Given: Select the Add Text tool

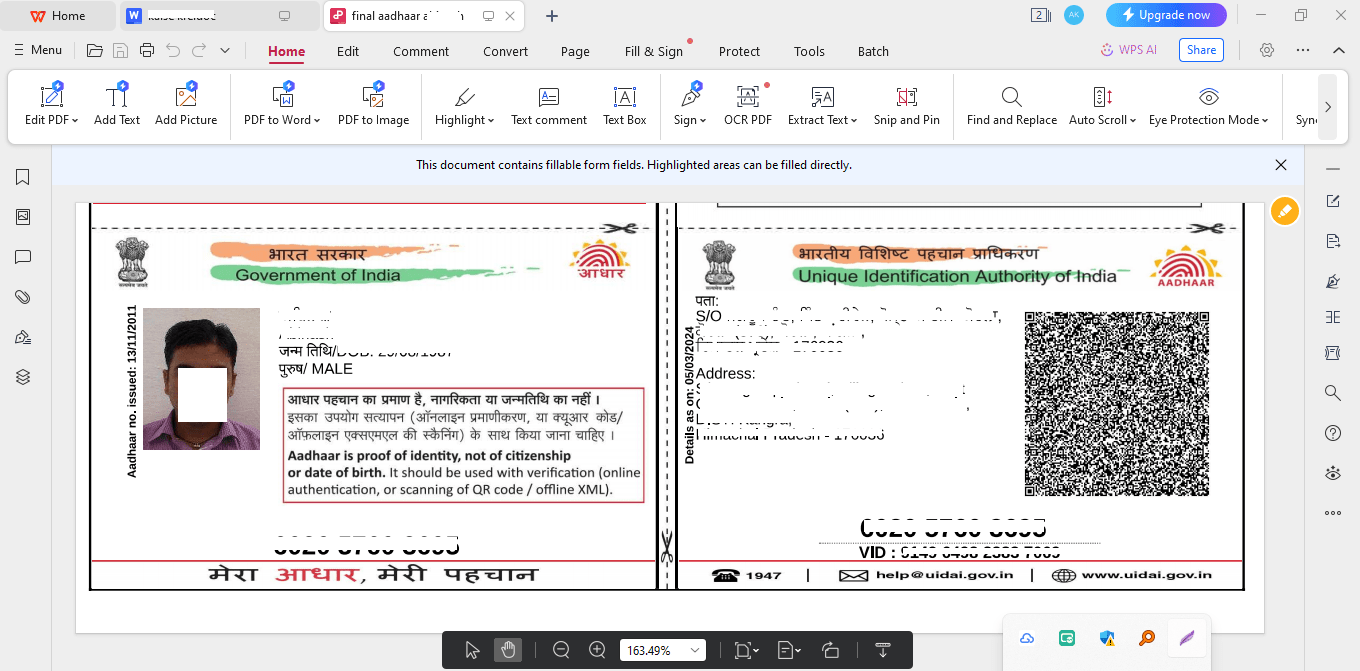Looking at the screenshot, I should (x=117, y=104).
